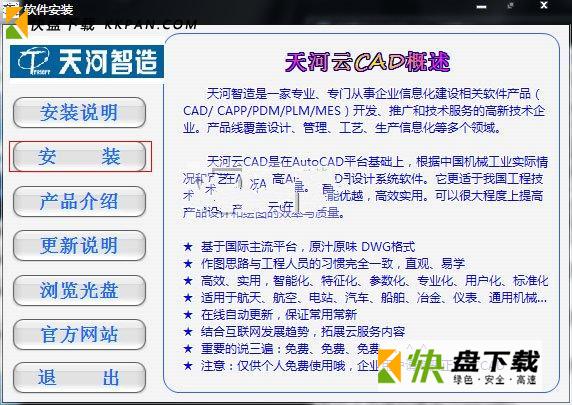
Task: Open the 安装说明 installation notes
Action: pyautogui.click(x=79, y=112)
